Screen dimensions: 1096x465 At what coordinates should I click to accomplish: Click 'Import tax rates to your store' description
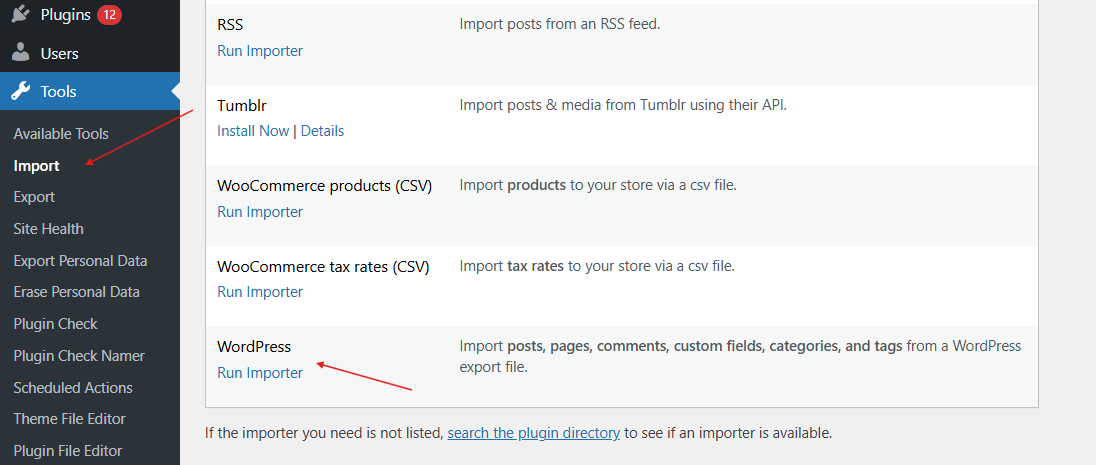[x=597, y=266]
